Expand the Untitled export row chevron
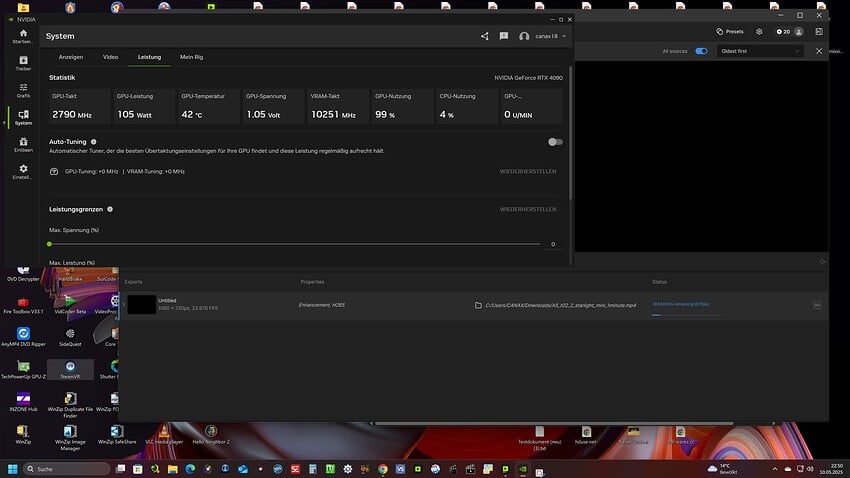The image size is (850, 478). (123, 305)
